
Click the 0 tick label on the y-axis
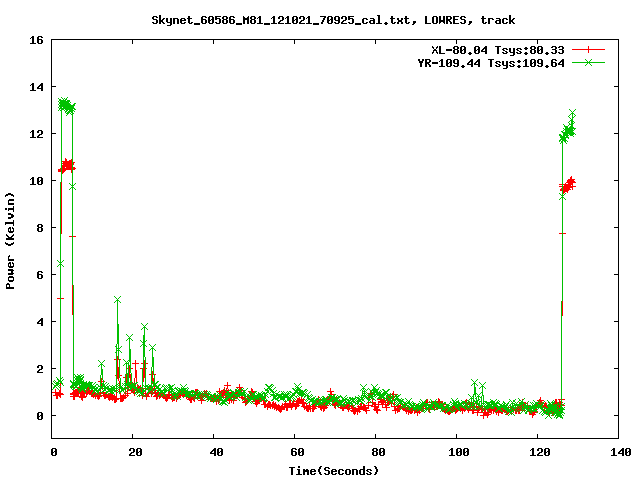click(38, 416)
